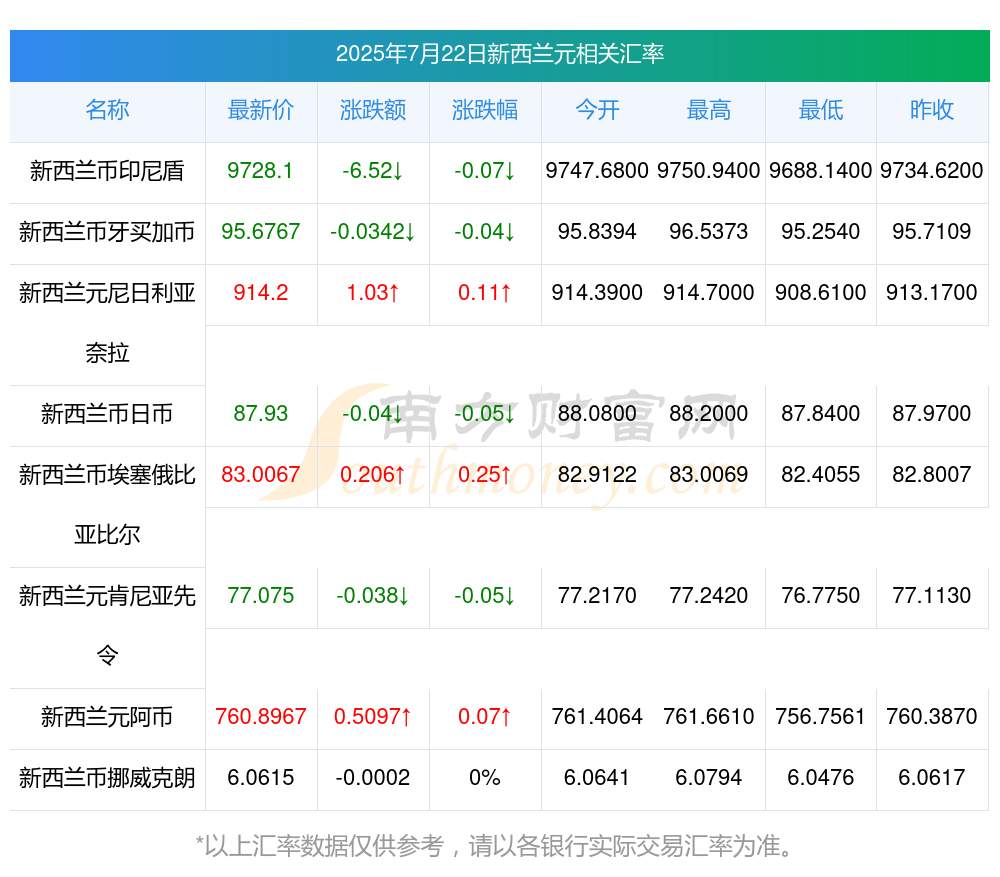Click open value 761.4064

[x=597, y=716]
